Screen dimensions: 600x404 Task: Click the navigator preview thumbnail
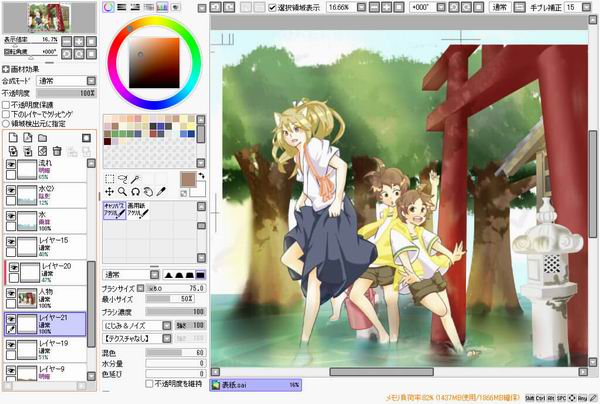[x=49, y=17]
